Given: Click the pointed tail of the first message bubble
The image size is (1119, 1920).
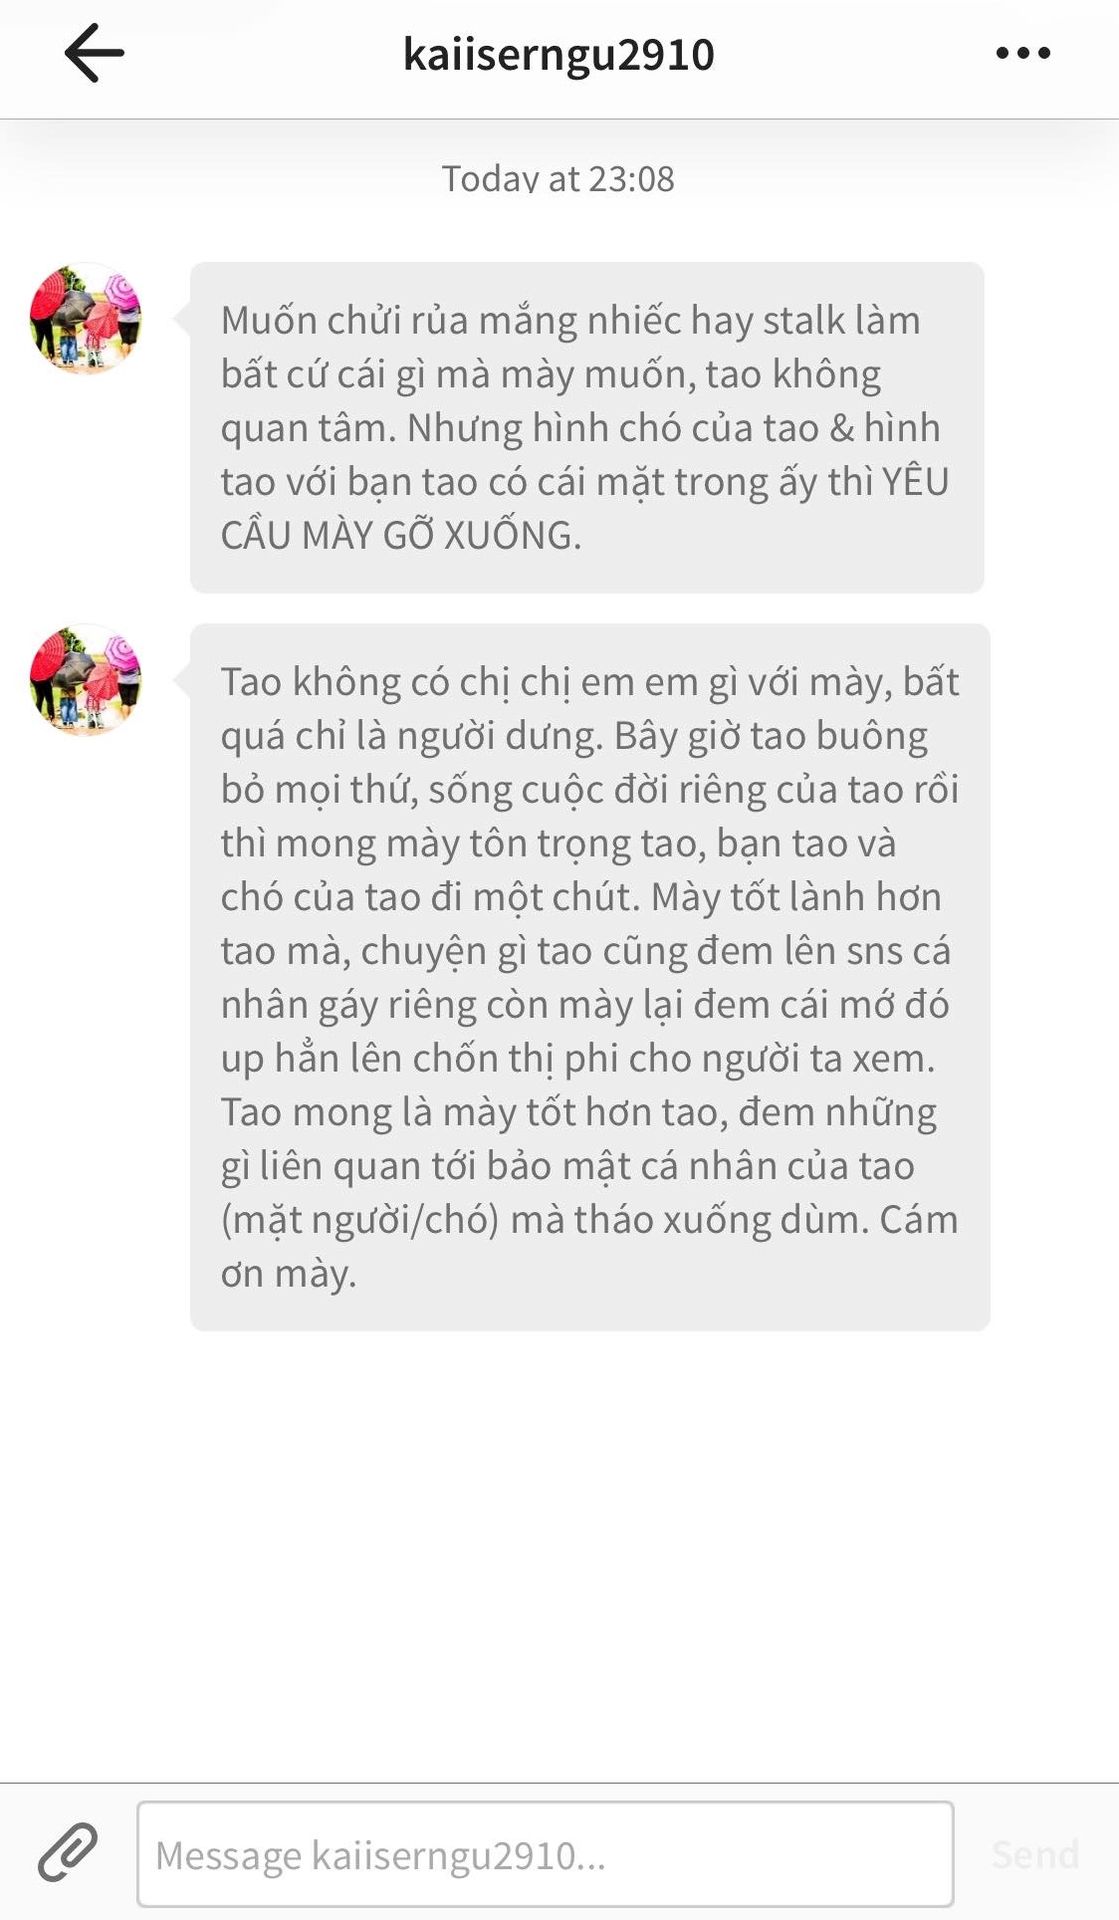Looking at the screenshot, I should 181,319.
